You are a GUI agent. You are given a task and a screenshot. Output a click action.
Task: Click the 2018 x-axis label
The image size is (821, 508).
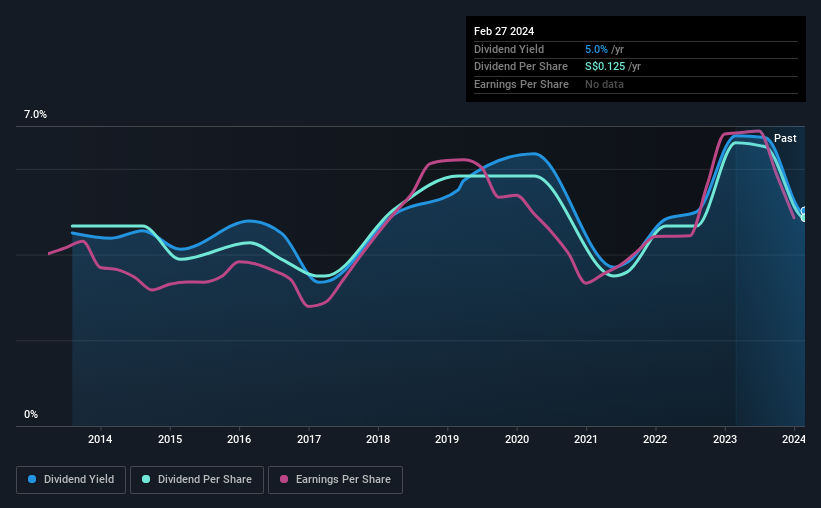(x=378, y=439)
